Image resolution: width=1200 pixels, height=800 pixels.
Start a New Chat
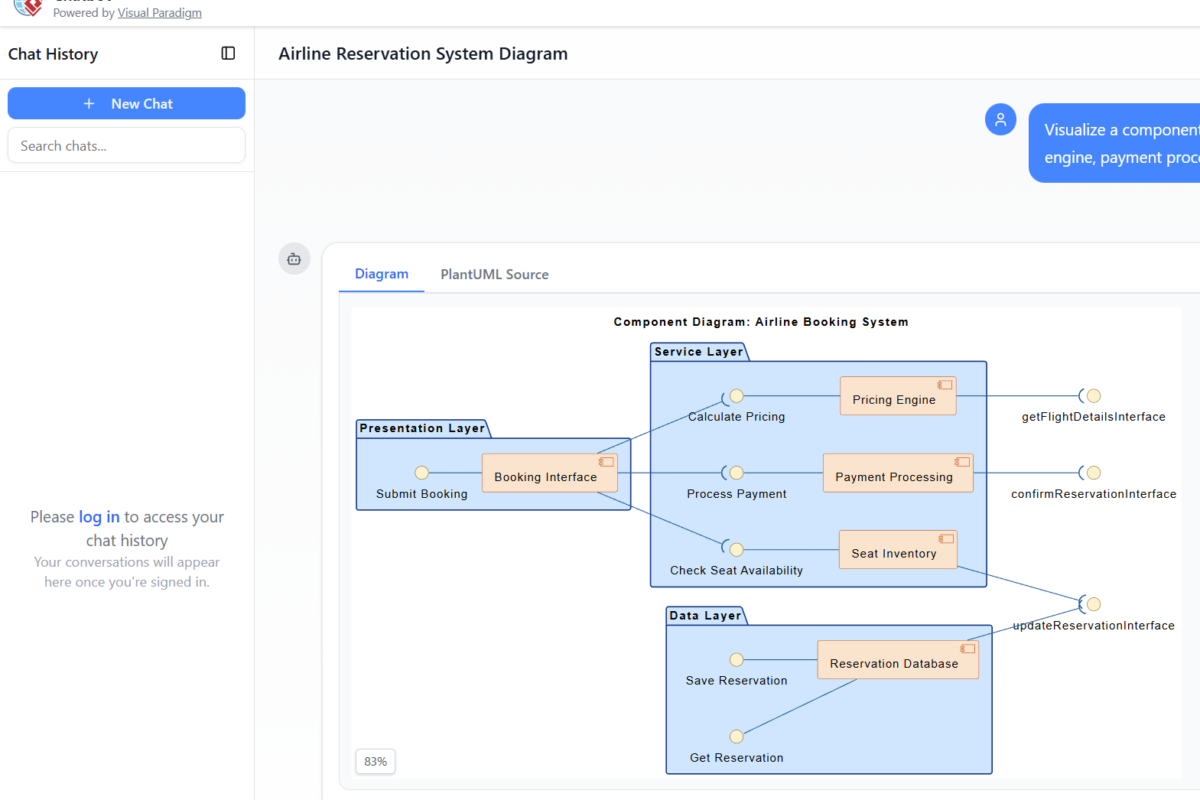point(126,103)
